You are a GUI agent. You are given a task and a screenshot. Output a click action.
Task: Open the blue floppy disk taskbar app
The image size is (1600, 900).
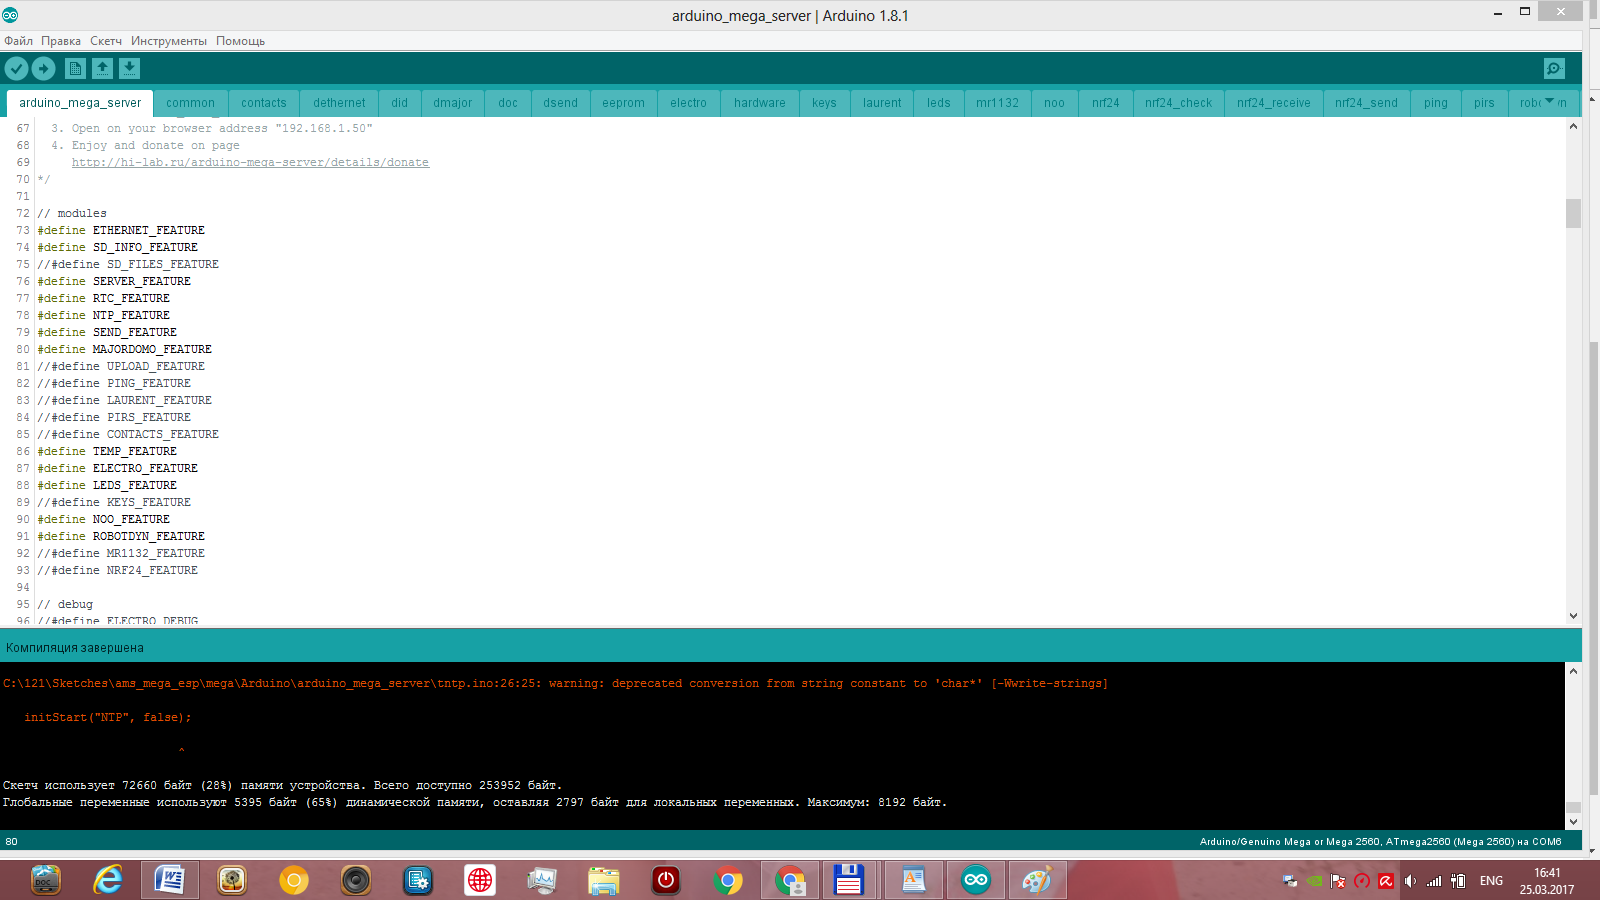click(849, 880)
